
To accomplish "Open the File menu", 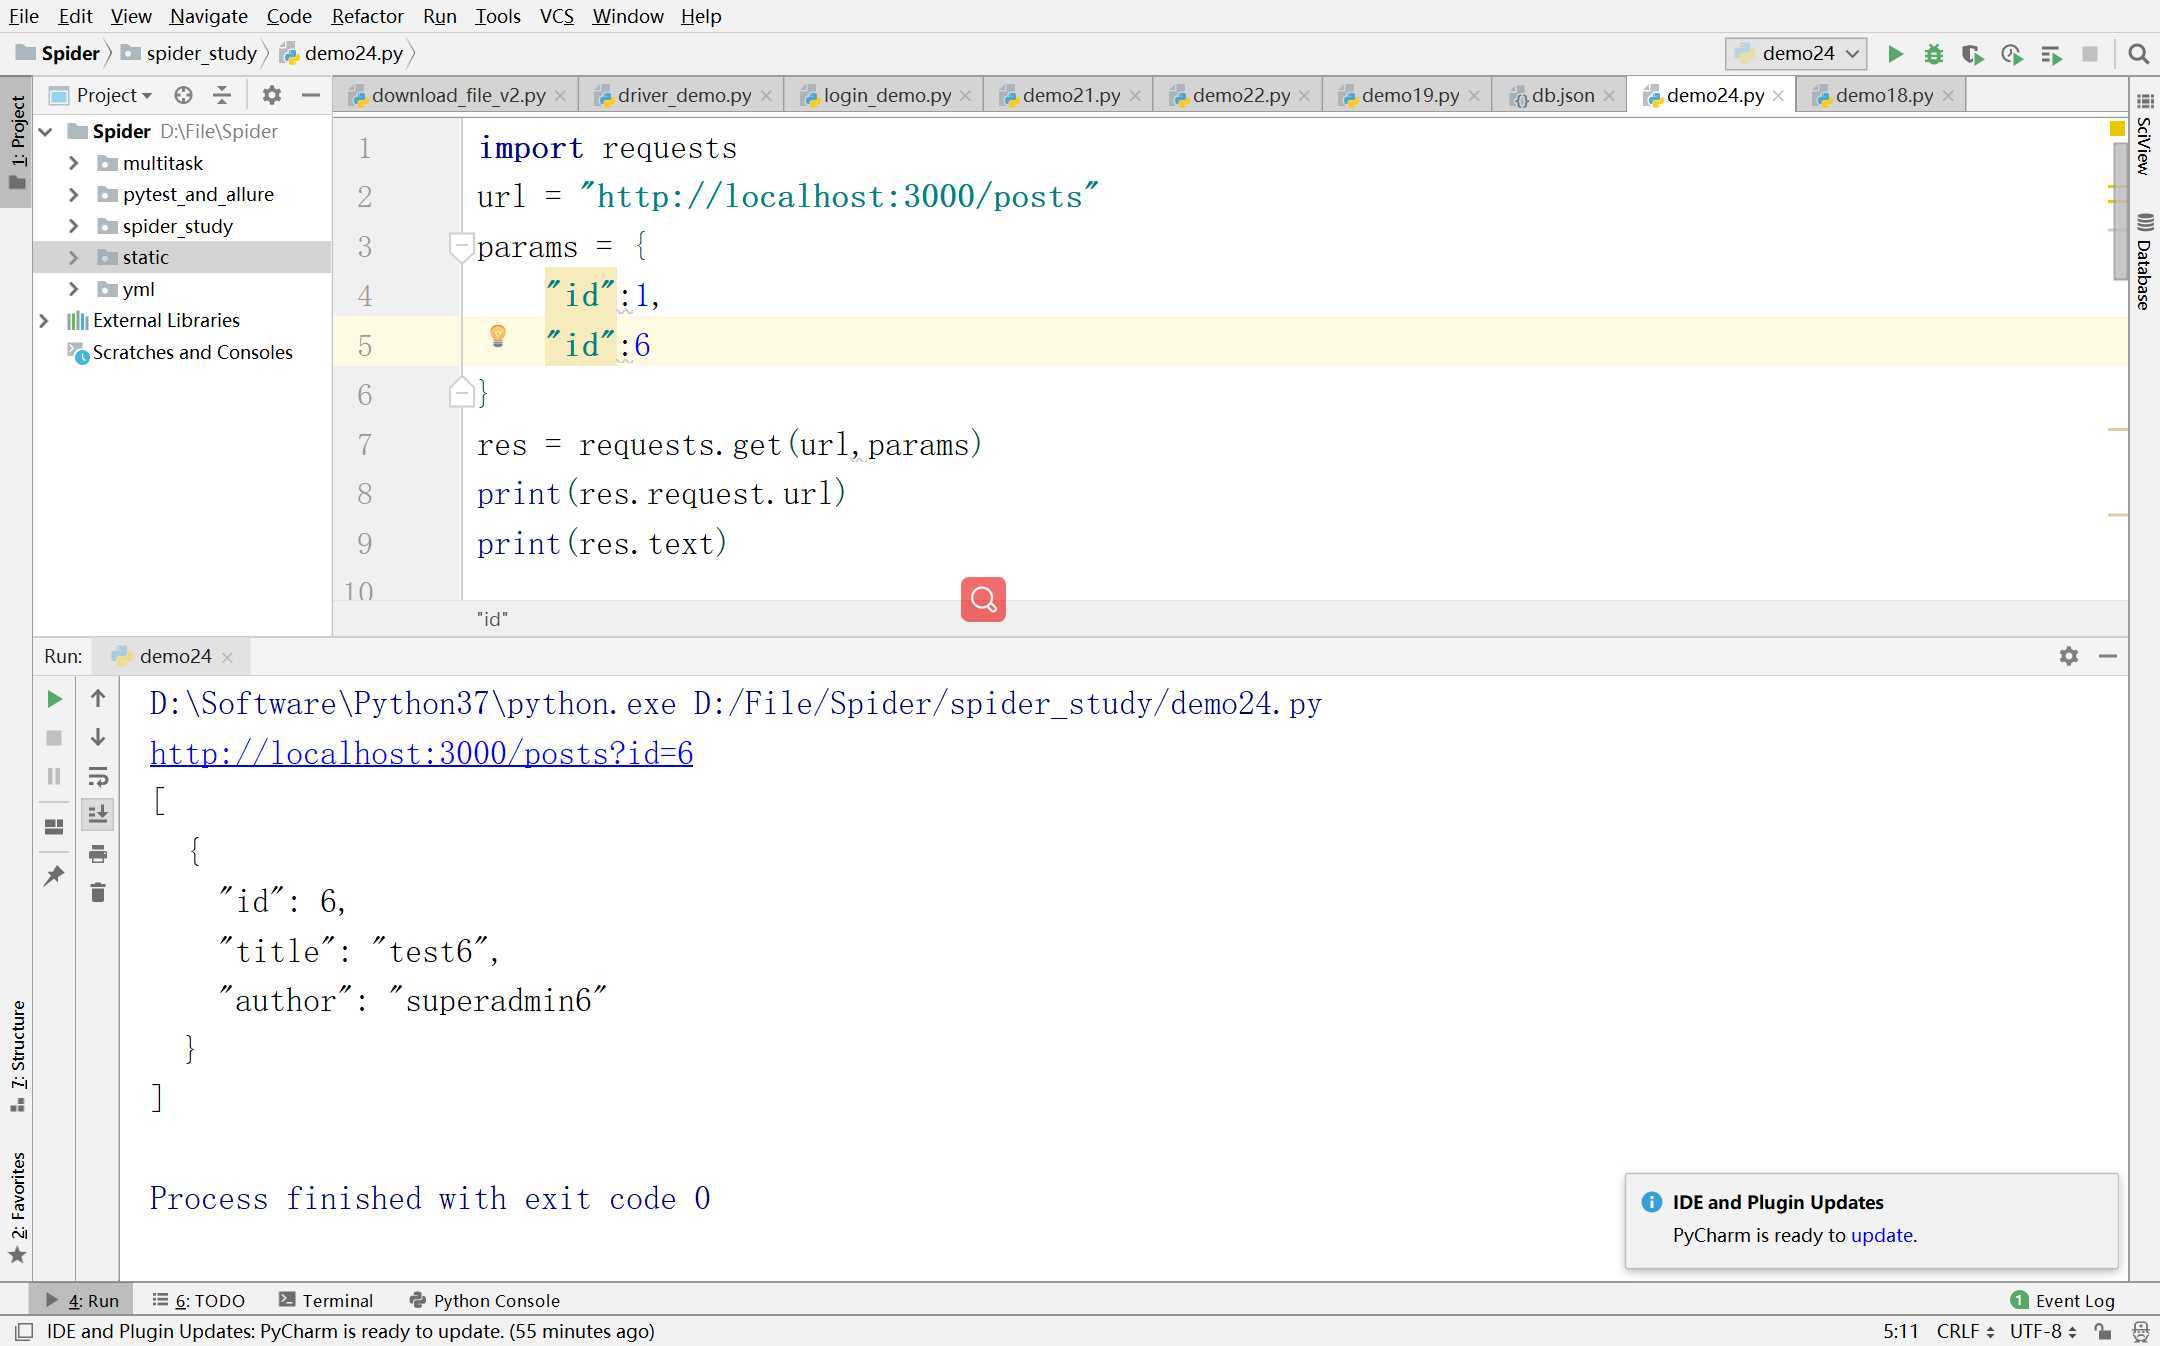I will click(x=23, y=16).
